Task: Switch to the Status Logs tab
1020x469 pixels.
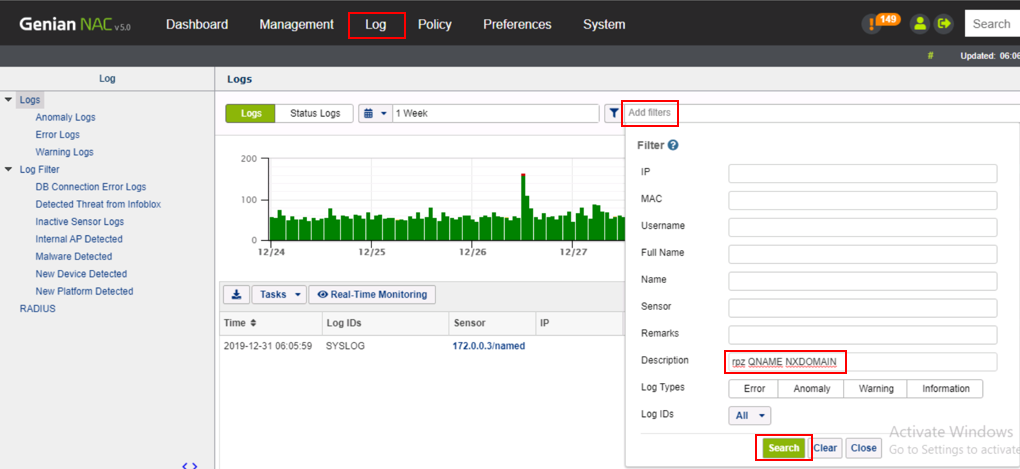Action: coord(315,113)
